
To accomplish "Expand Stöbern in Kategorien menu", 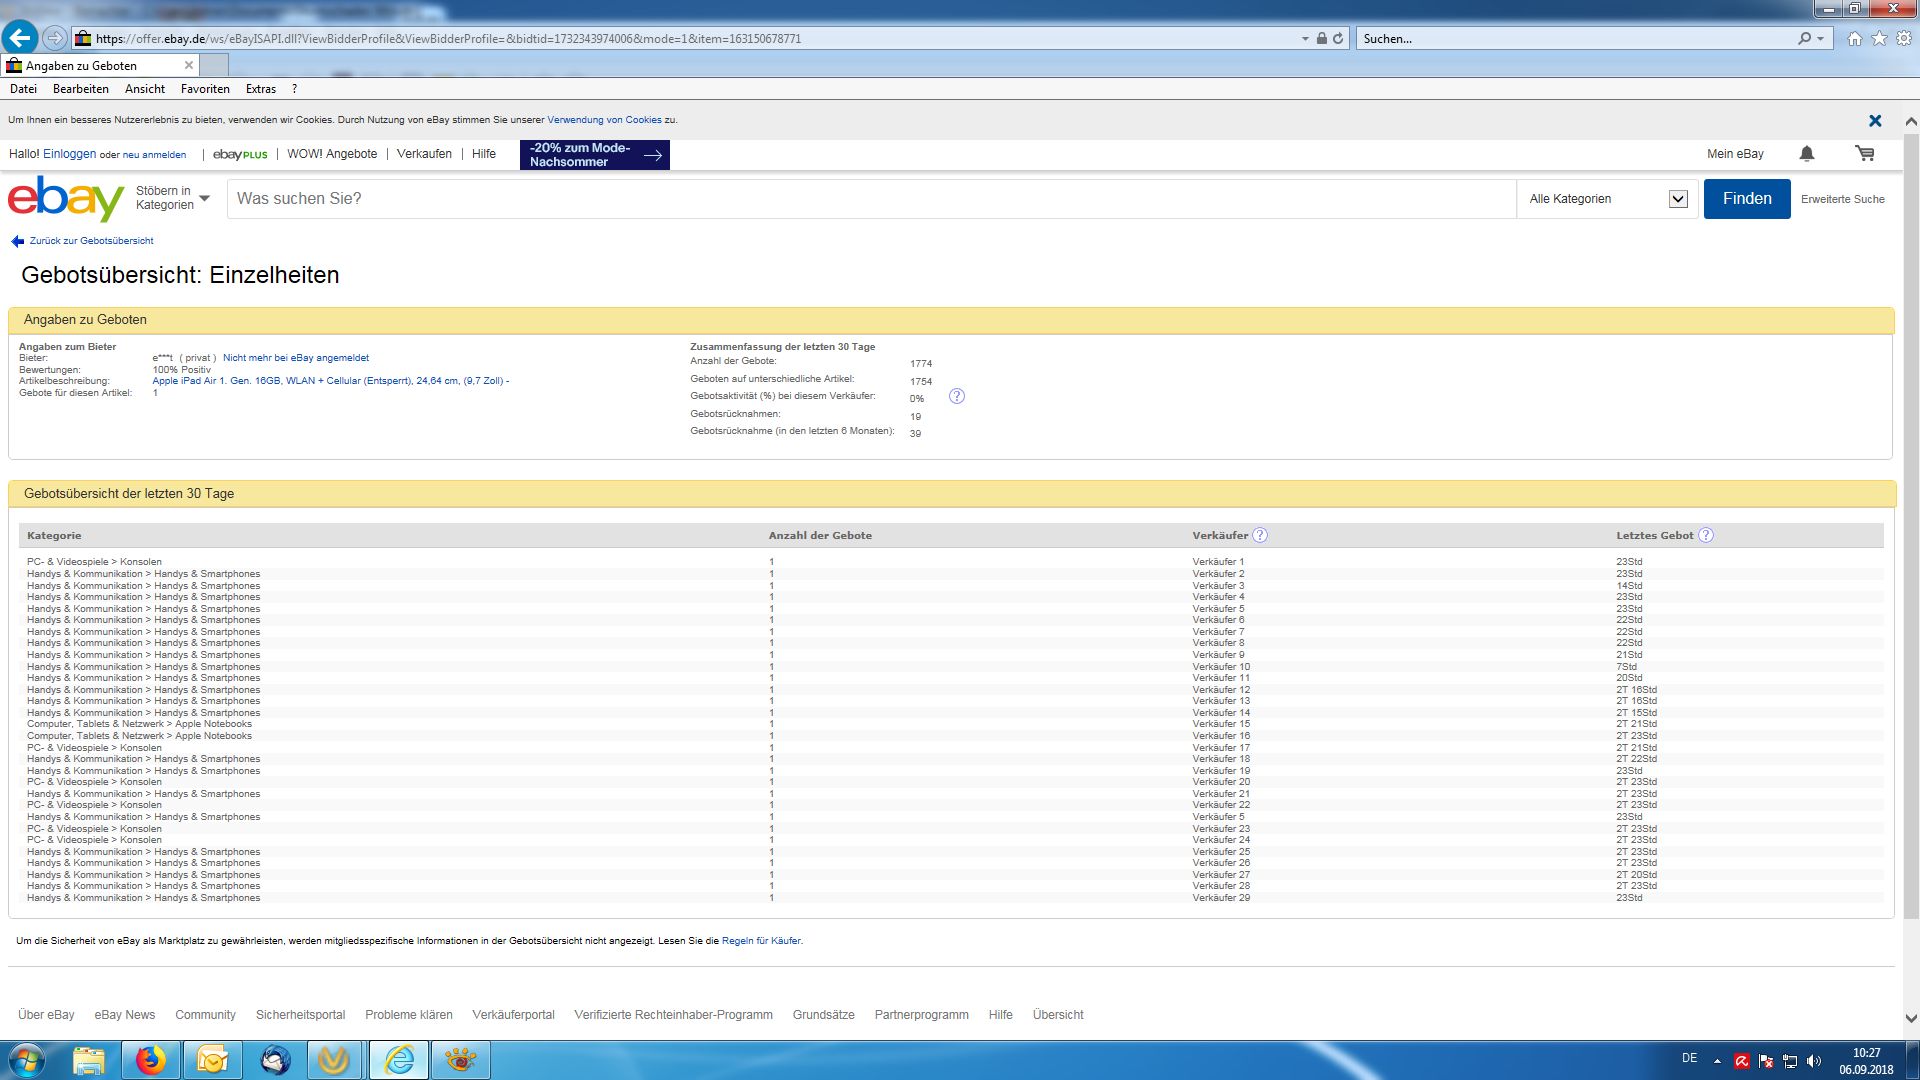I will click(x=173, y=198).
